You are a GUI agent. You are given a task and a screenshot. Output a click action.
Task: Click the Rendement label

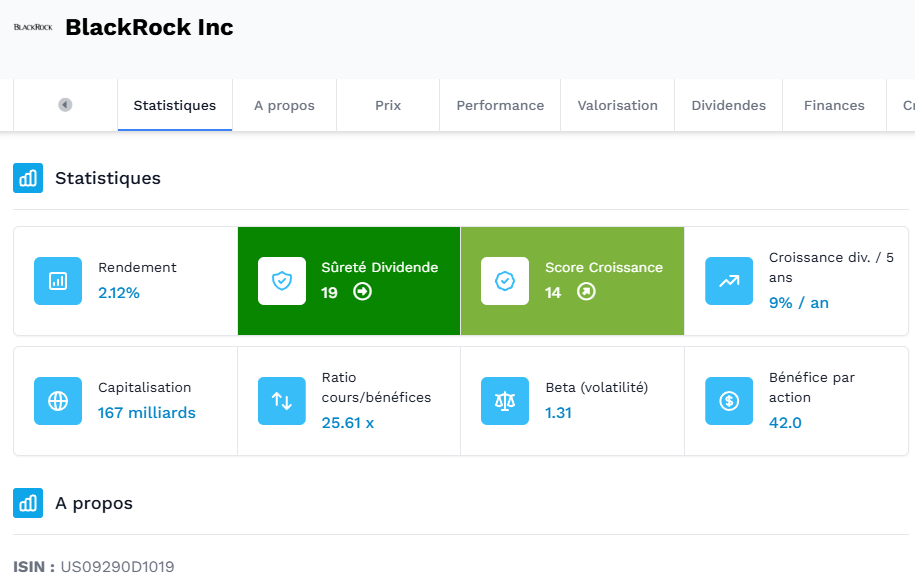[x=137, y=267]
